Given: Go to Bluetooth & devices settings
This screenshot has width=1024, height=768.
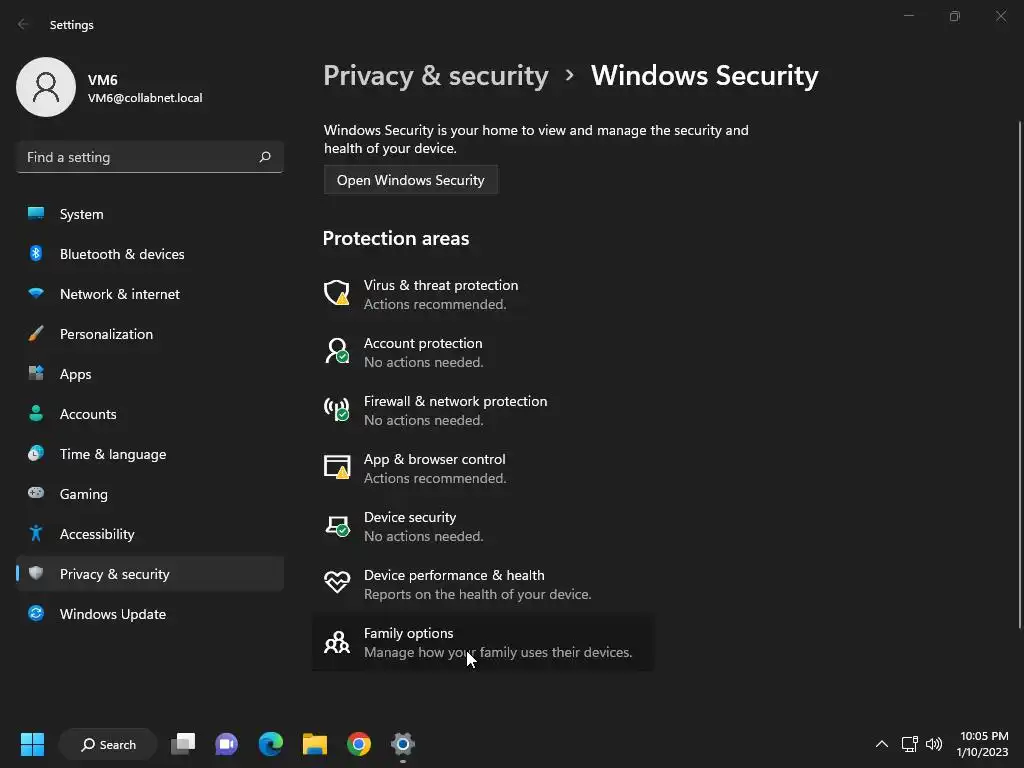Looking at the screenshot, I should click(121, 254).
